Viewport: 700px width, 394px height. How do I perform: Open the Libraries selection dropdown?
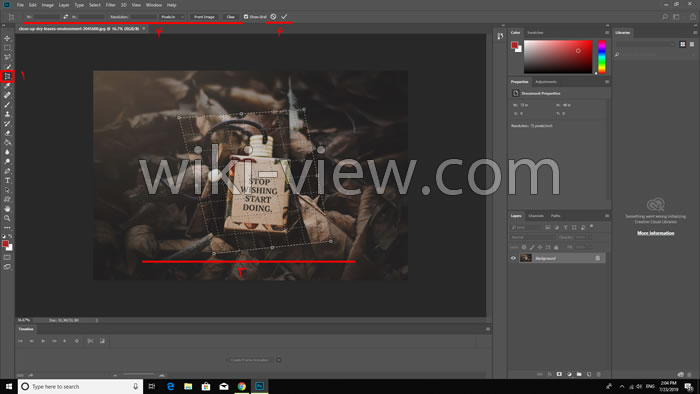click(645, 44)
